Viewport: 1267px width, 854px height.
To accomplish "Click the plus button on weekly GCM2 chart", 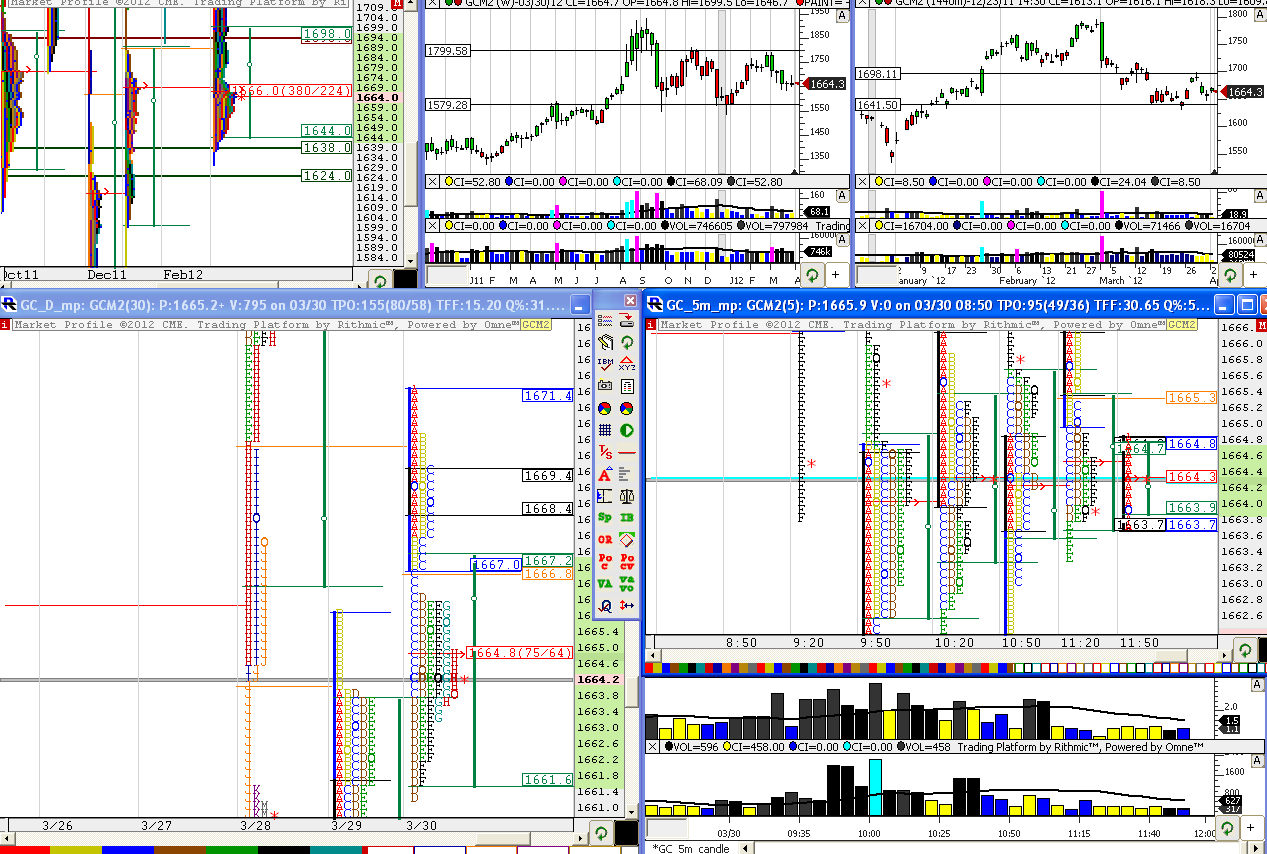I will pos(835,274).
